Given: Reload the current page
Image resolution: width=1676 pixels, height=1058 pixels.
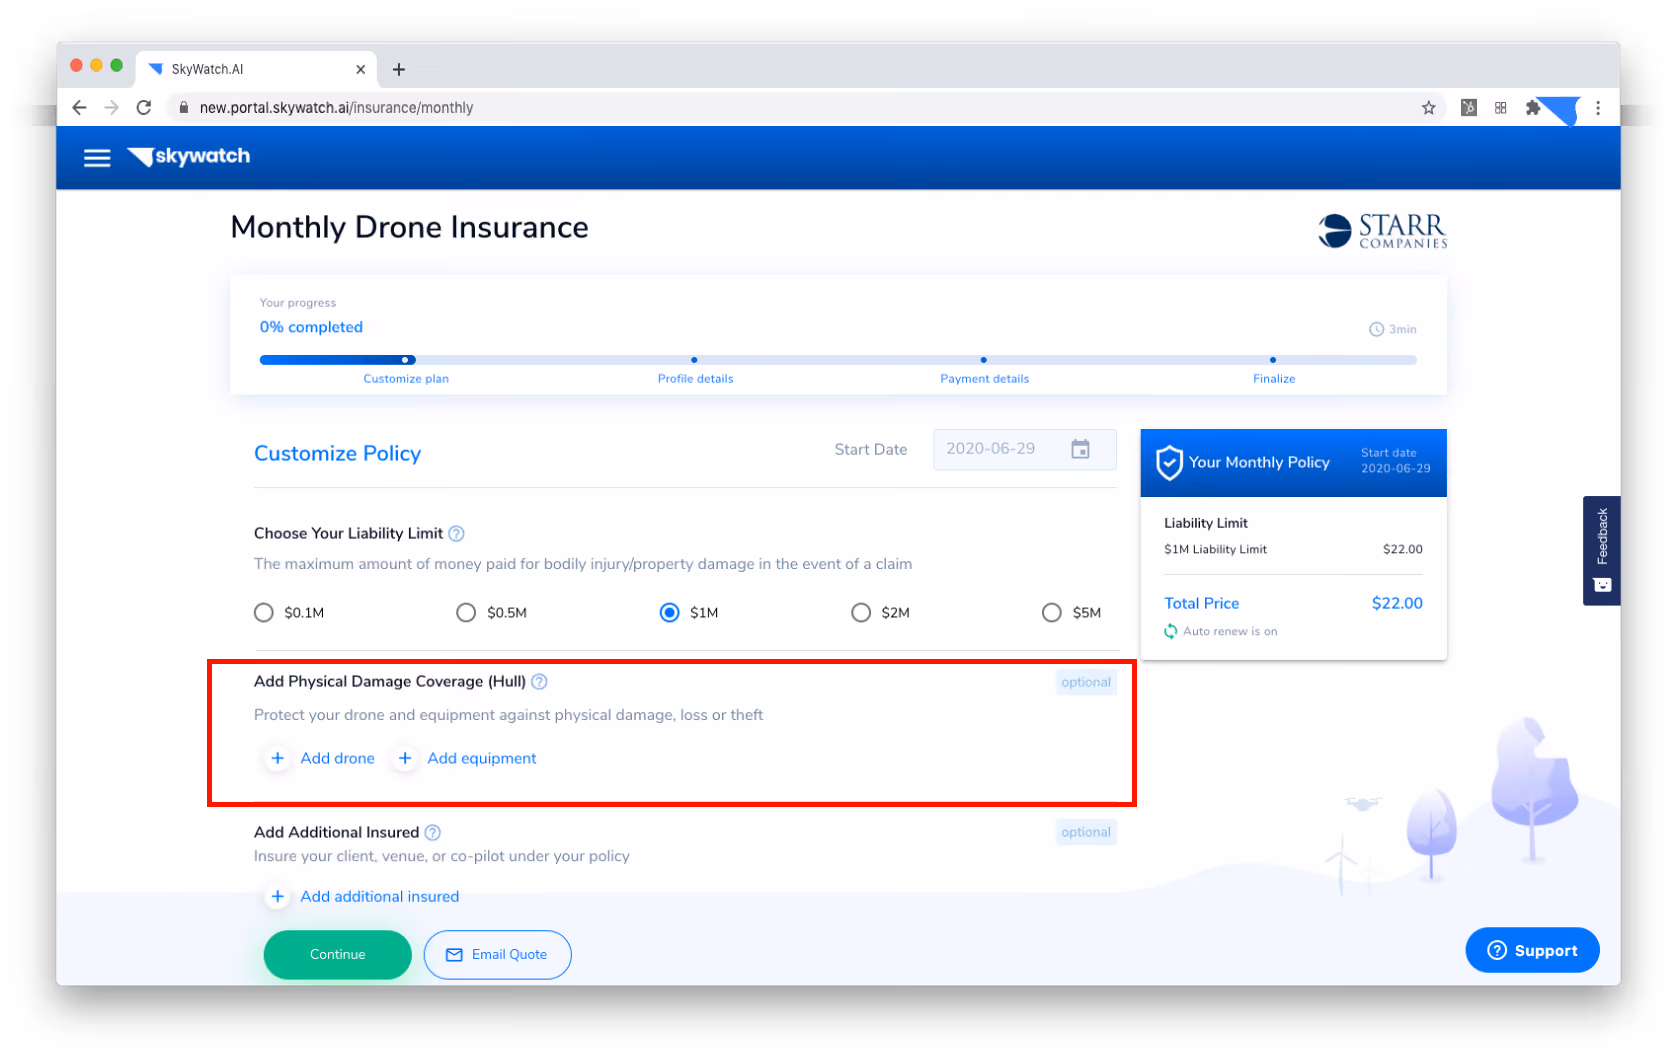Looking at the screenshot, I should pyautogui.click(x=144, y=108).
